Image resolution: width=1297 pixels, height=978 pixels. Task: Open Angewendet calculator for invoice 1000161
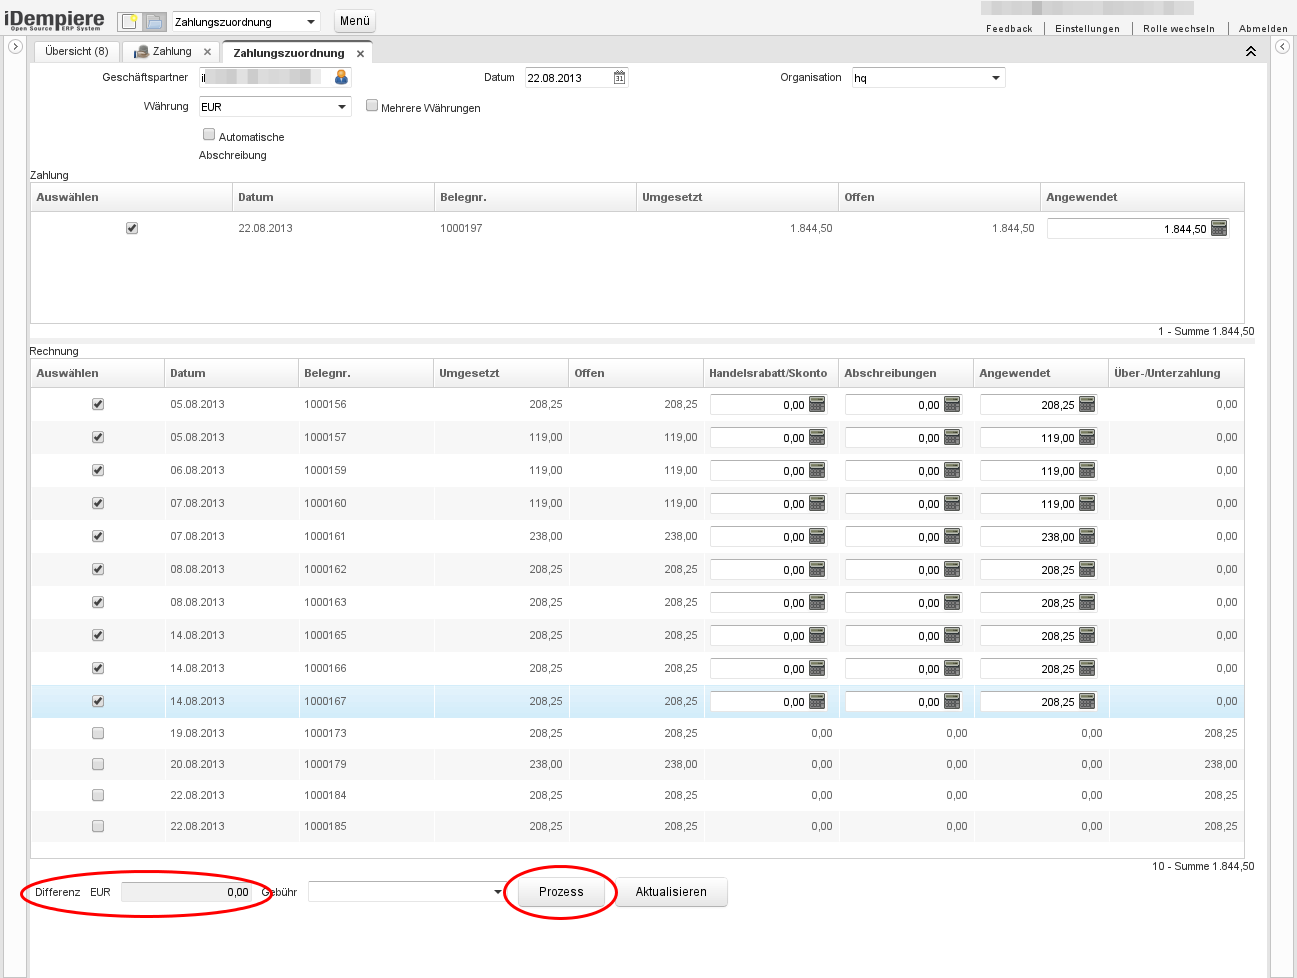tap(1087, 536)
